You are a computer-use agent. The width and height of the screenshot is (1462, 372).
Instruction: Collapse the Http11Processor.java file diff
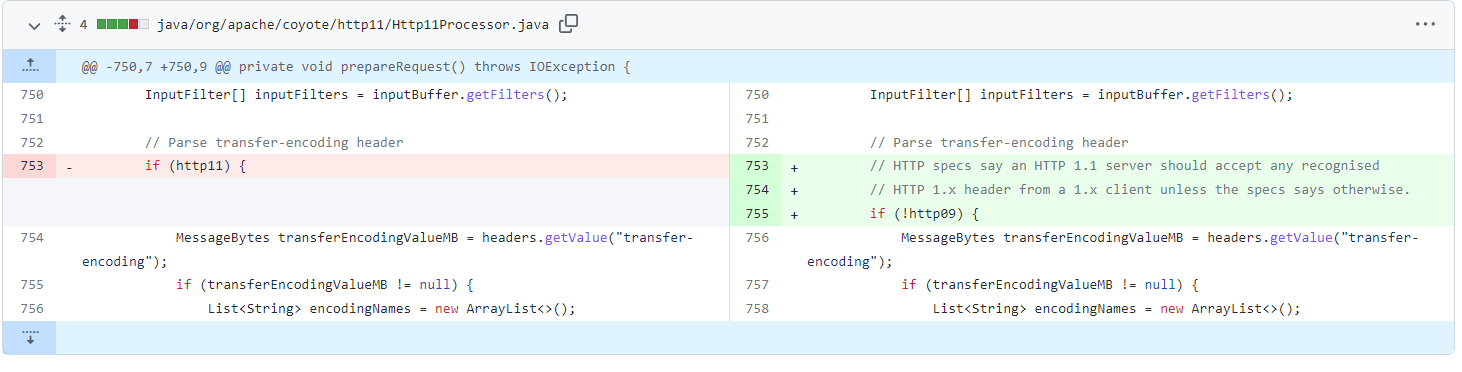[35, 24]
